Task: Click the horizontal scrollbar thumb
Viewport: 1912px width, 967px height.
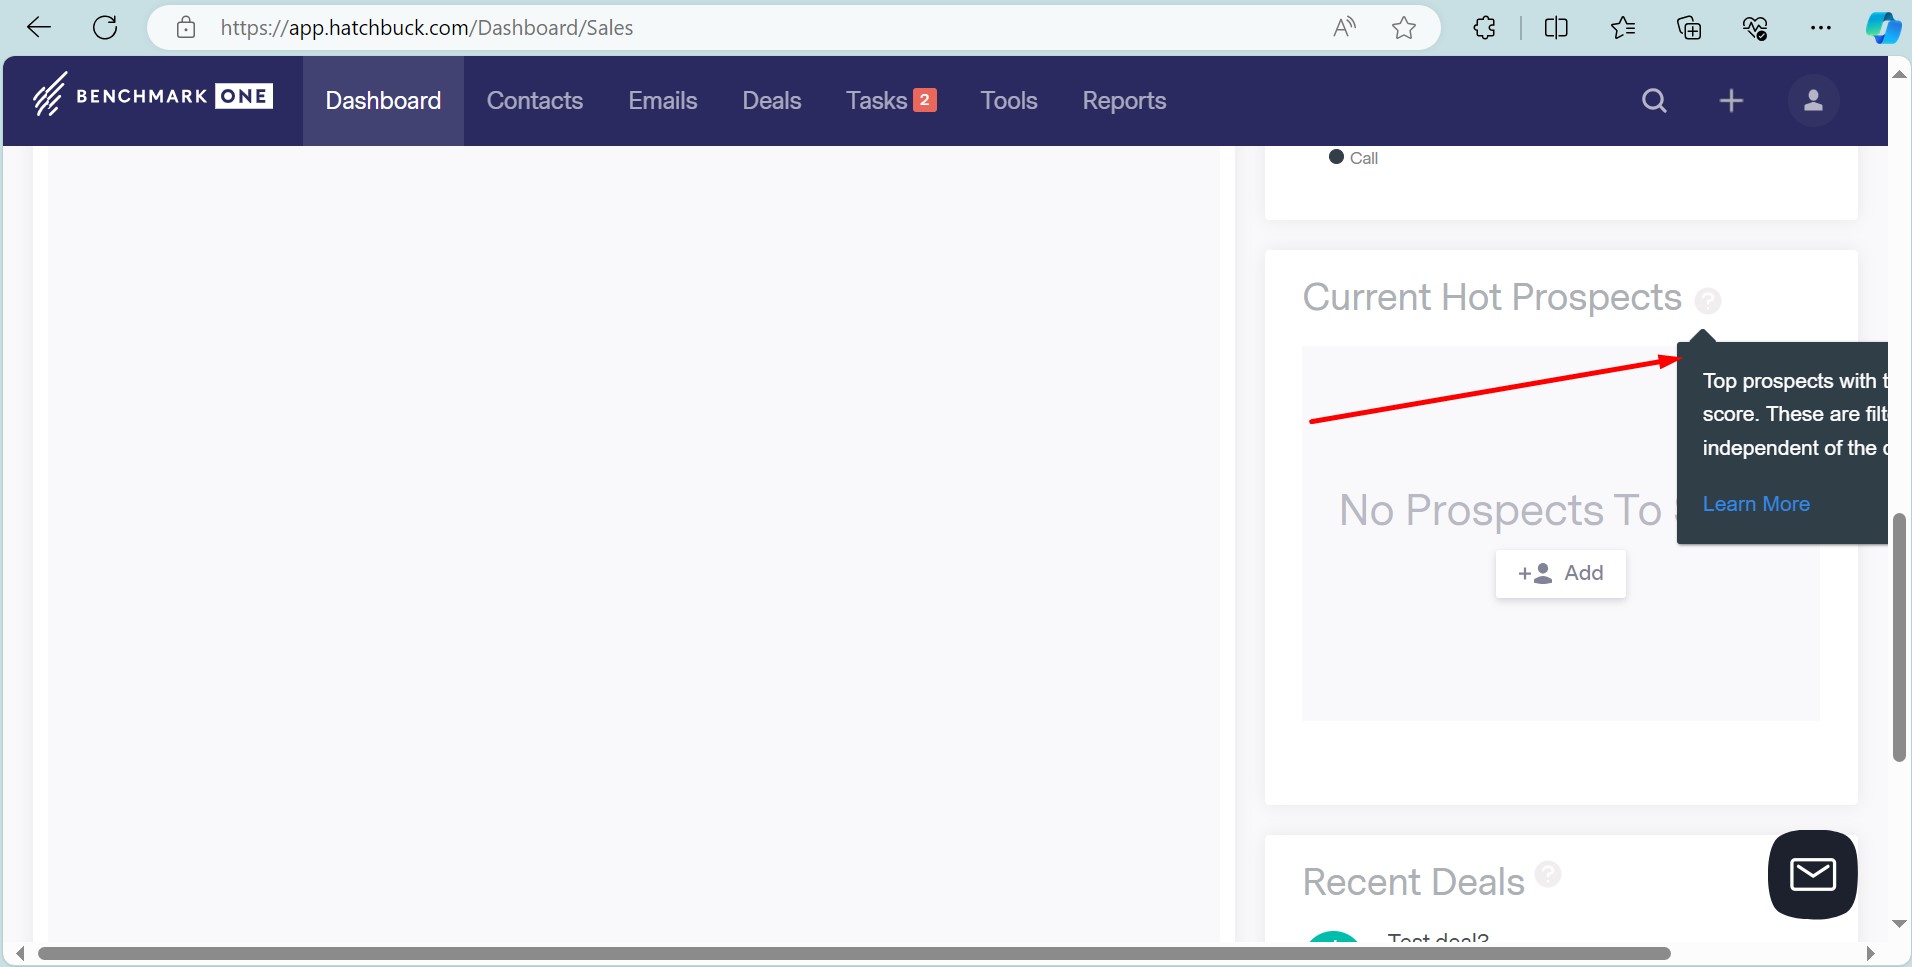Action: (854, 954)
